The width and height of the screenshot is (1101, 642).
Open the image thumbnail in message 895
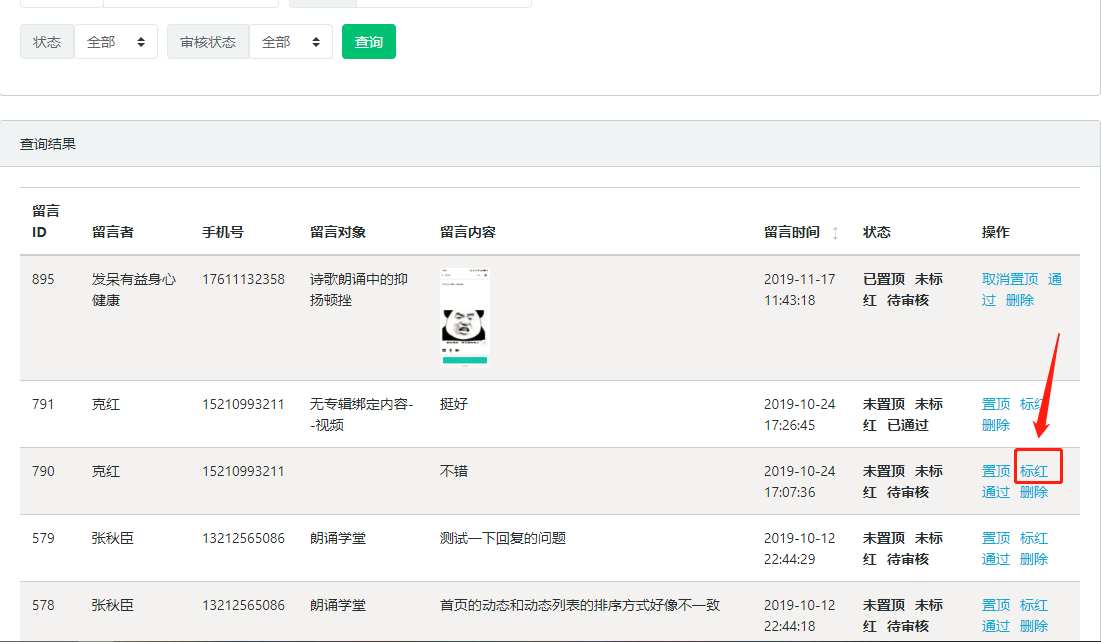point(464,316)
